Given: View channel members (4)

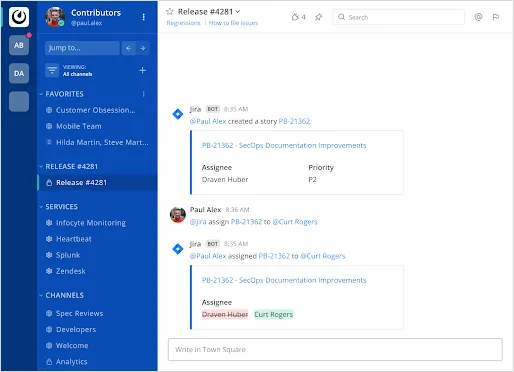Looking at the screenshot, I should 298,17.
